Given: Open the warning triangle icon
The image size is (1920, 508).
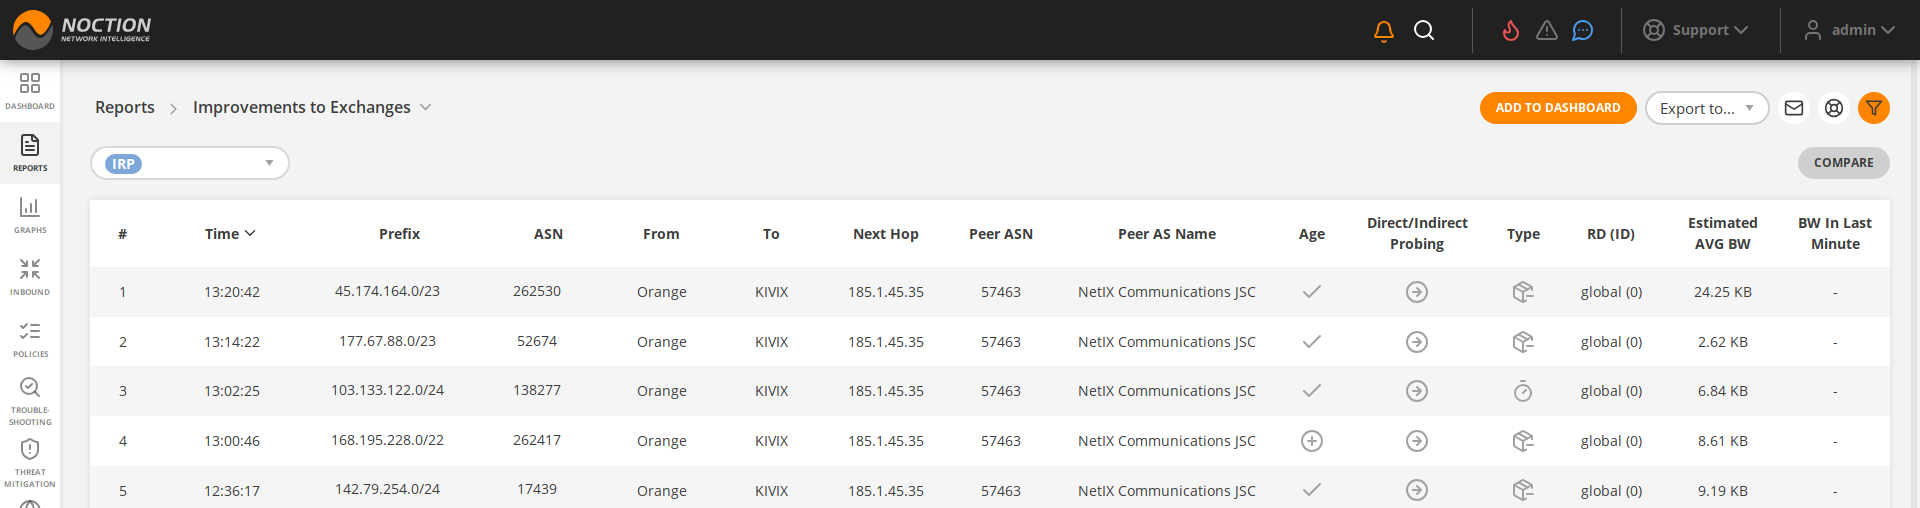Looking at the screenshot, I should 1547,31.
